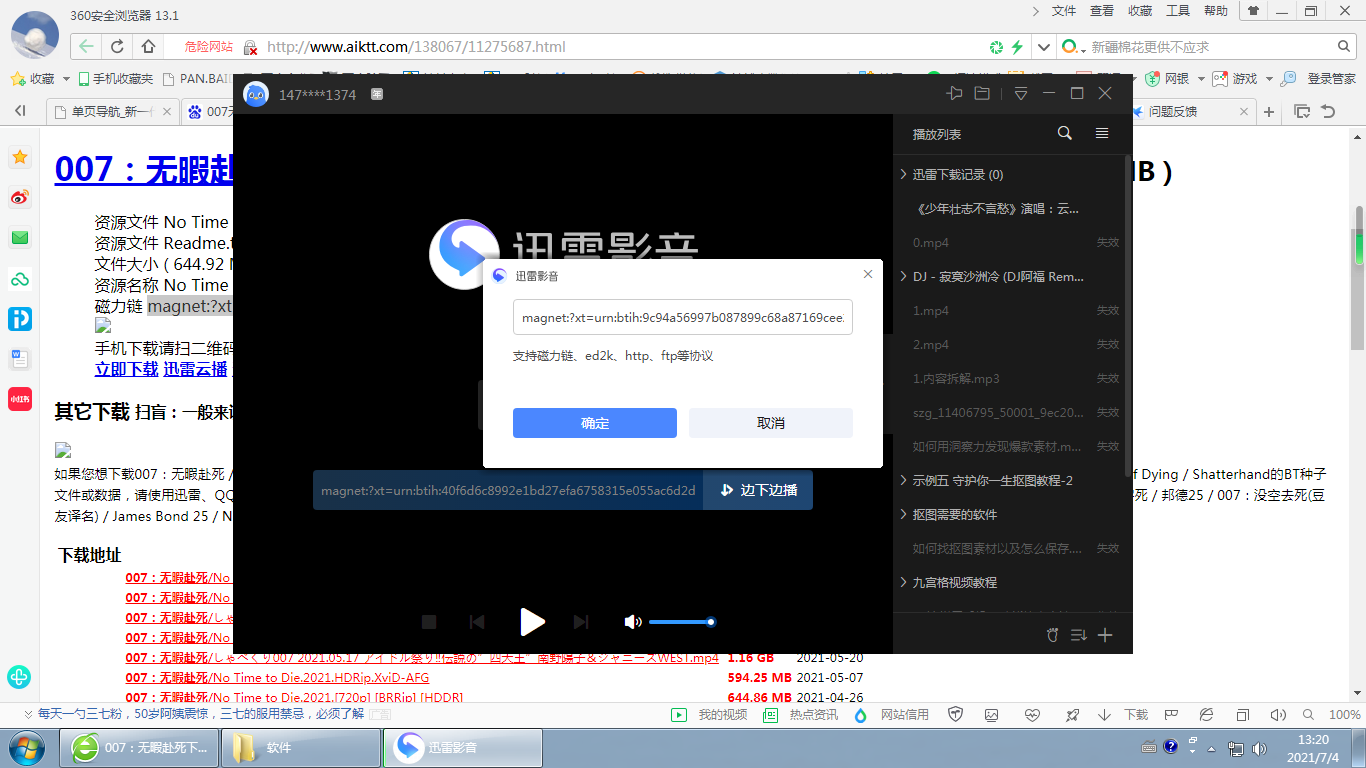Add a new file with the plus icon
The height and width of the screenshot is (768, 1366).
(x=1104, y=634)
